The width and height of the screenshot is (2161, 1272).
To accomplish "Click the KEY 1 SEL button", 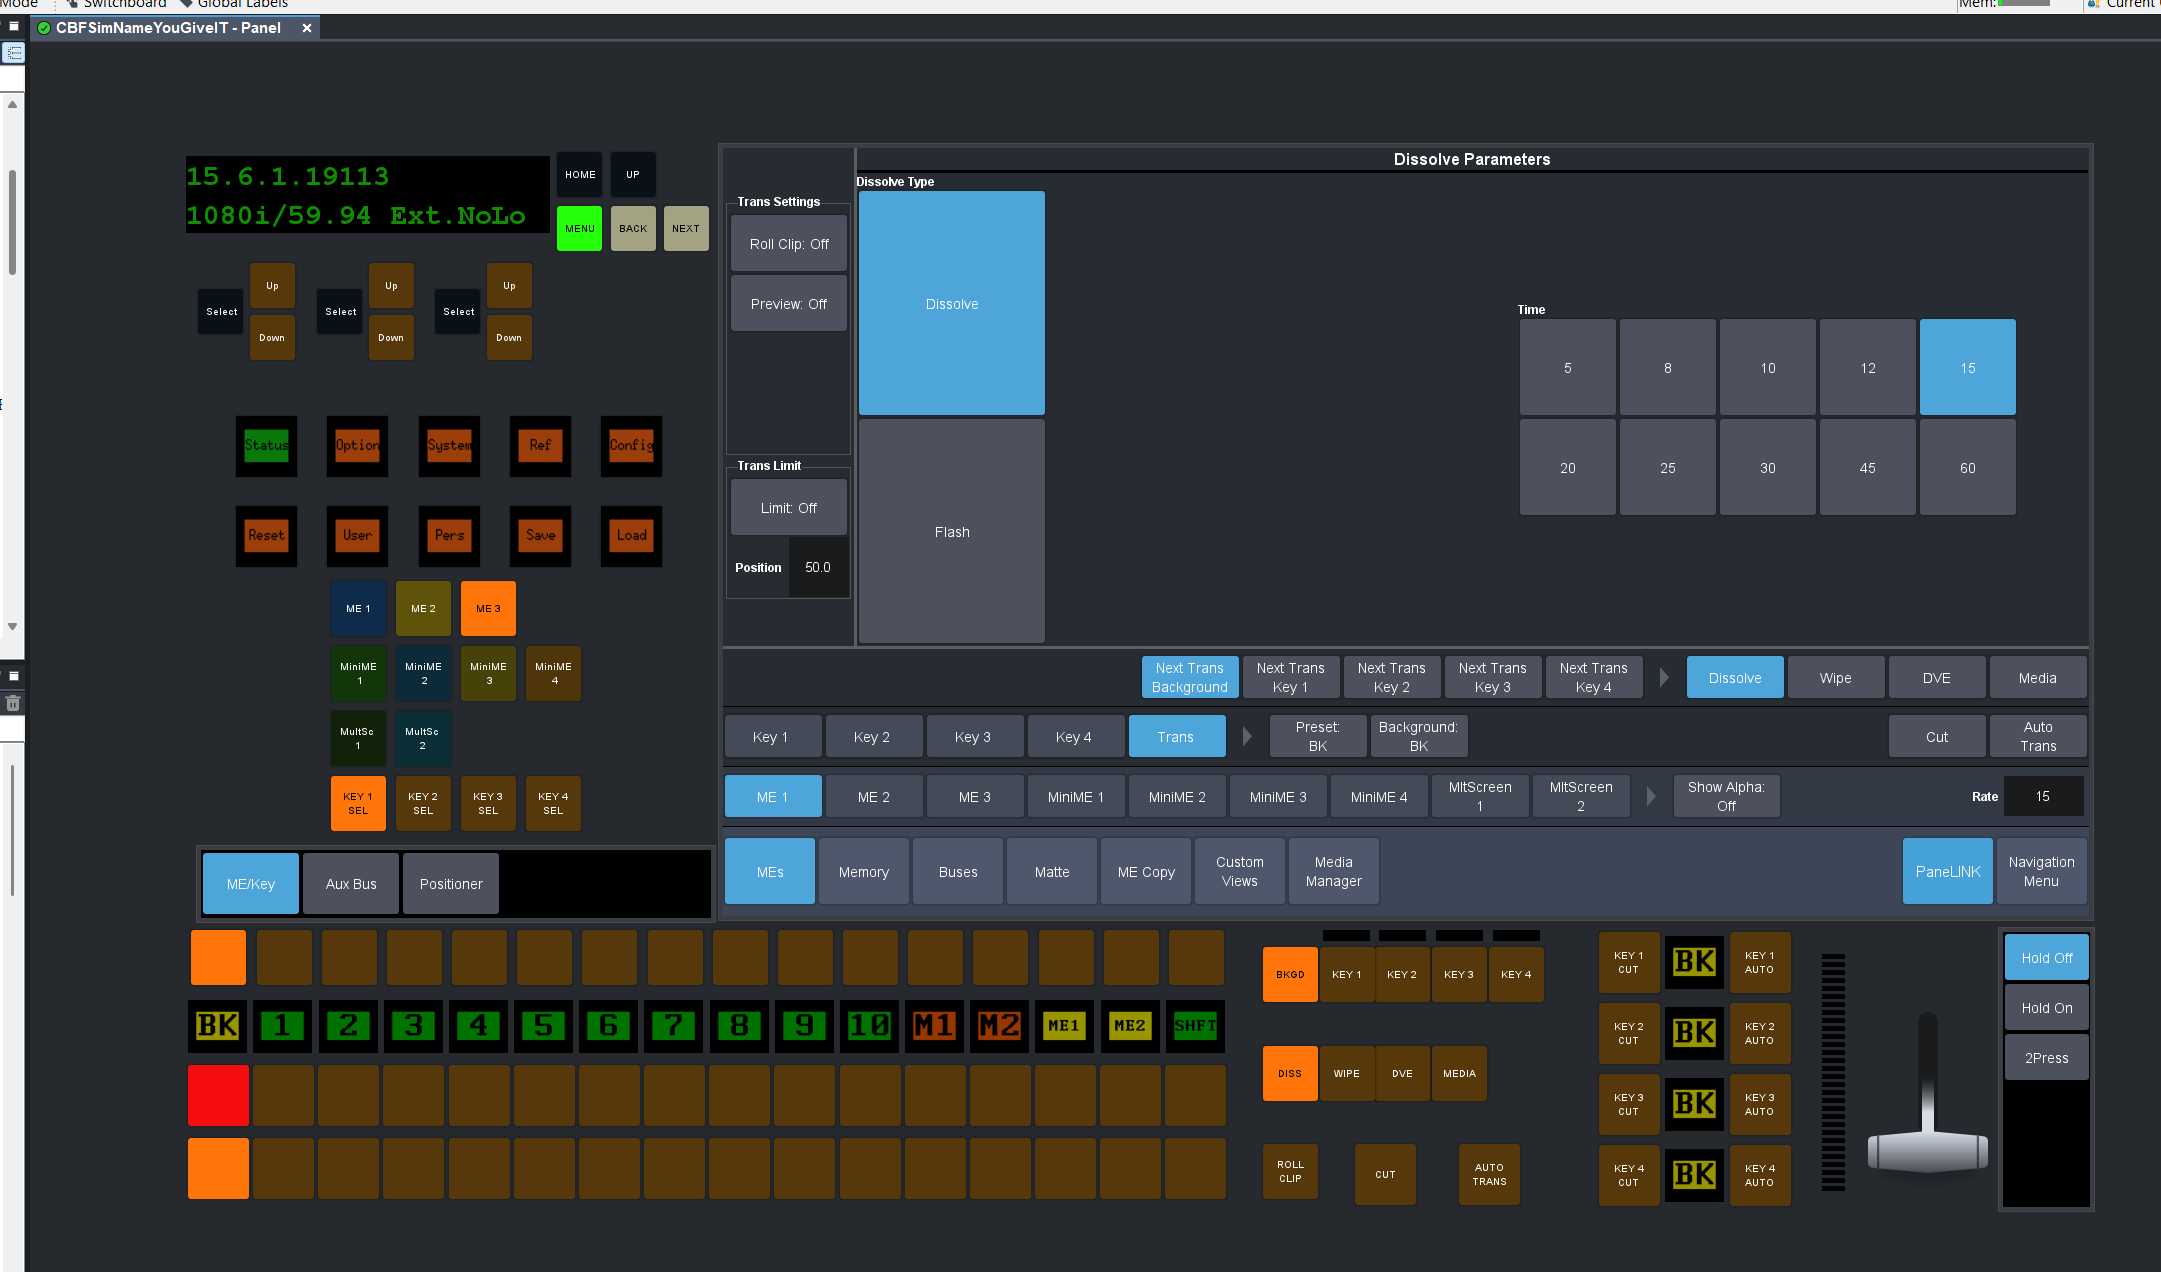I will coord(358,804).
